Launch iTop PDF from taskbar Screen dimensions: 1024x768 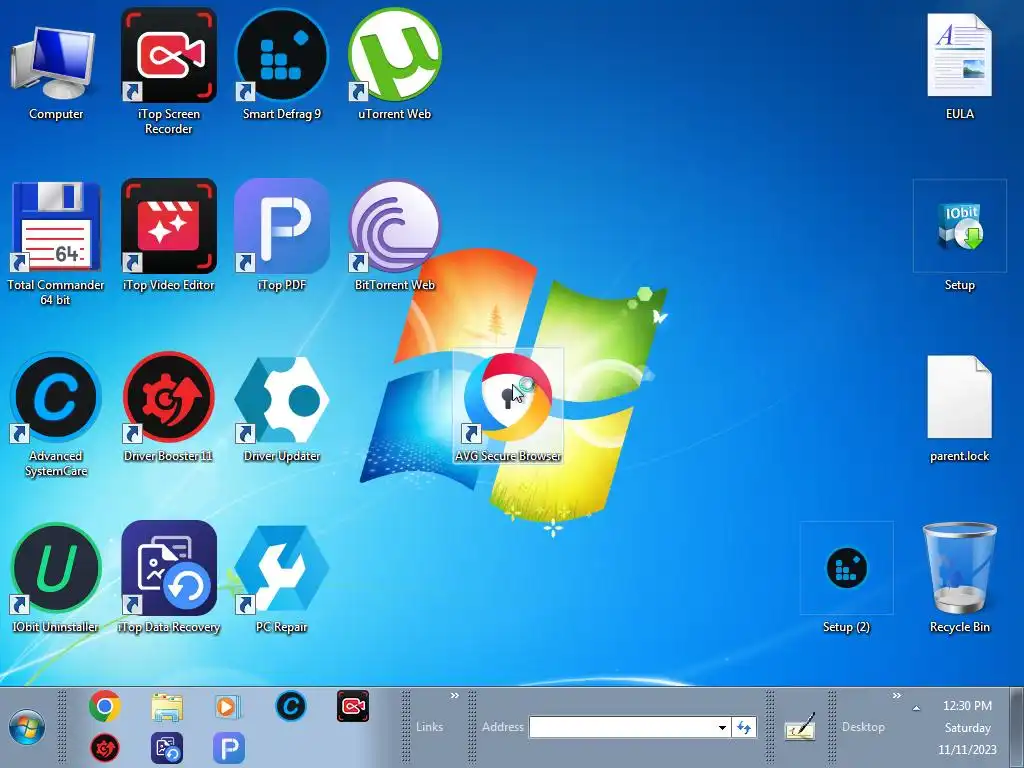coord(229,748)
